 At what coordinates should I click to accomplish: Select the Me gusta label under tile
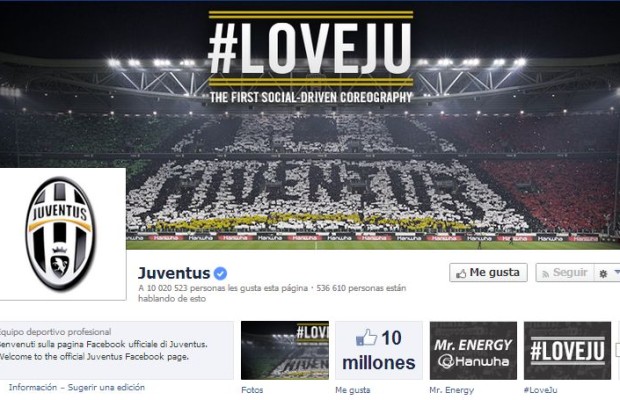point(353,390)
